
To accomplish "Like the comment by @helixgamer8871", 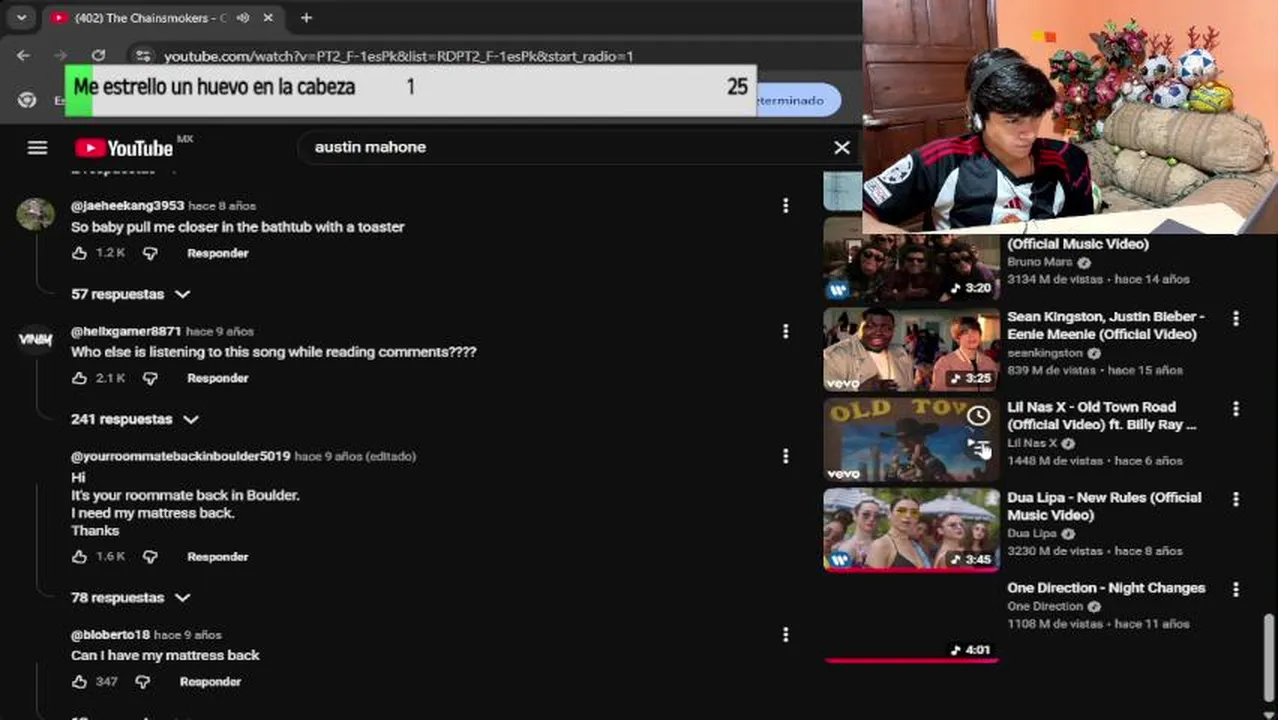I will pos(80,378).
